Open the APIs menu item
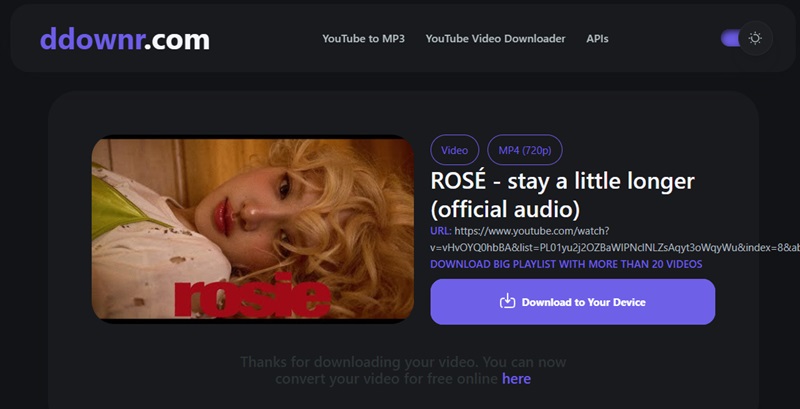The height and width of the screenshot is (409, 800). pyautogui.click(x=597, y=39)
